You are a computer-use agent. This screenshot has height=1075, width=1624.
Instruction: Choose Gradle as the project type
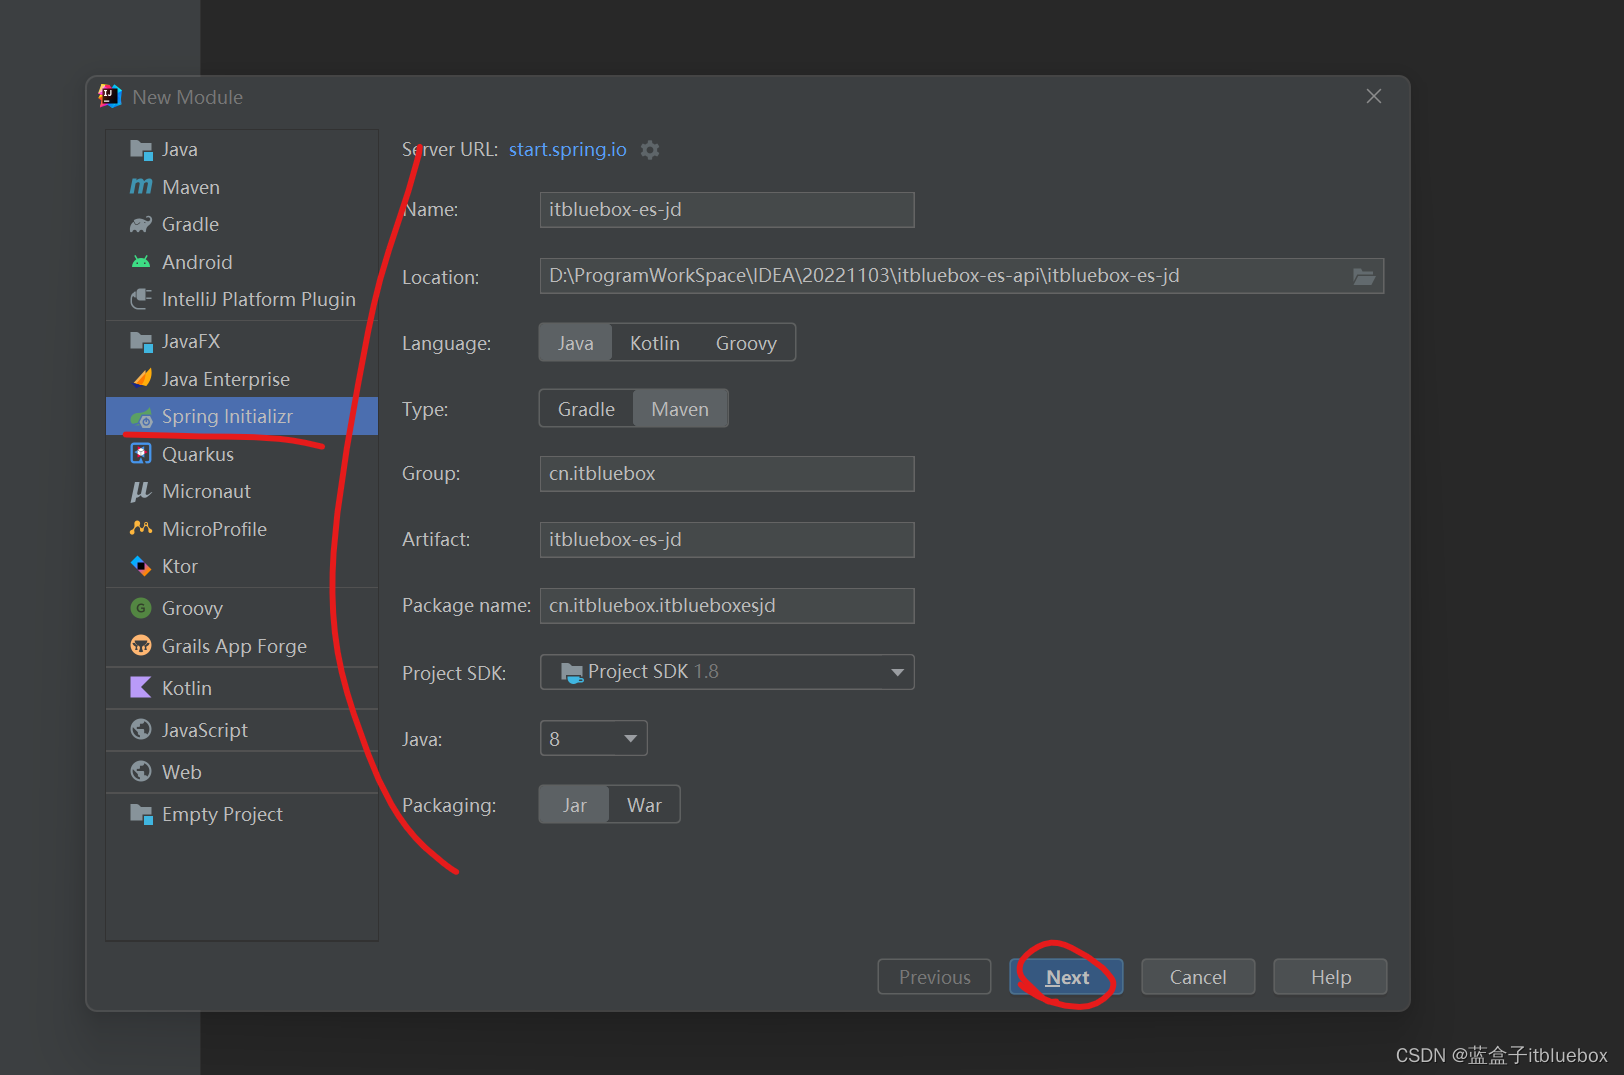(586, 409)
